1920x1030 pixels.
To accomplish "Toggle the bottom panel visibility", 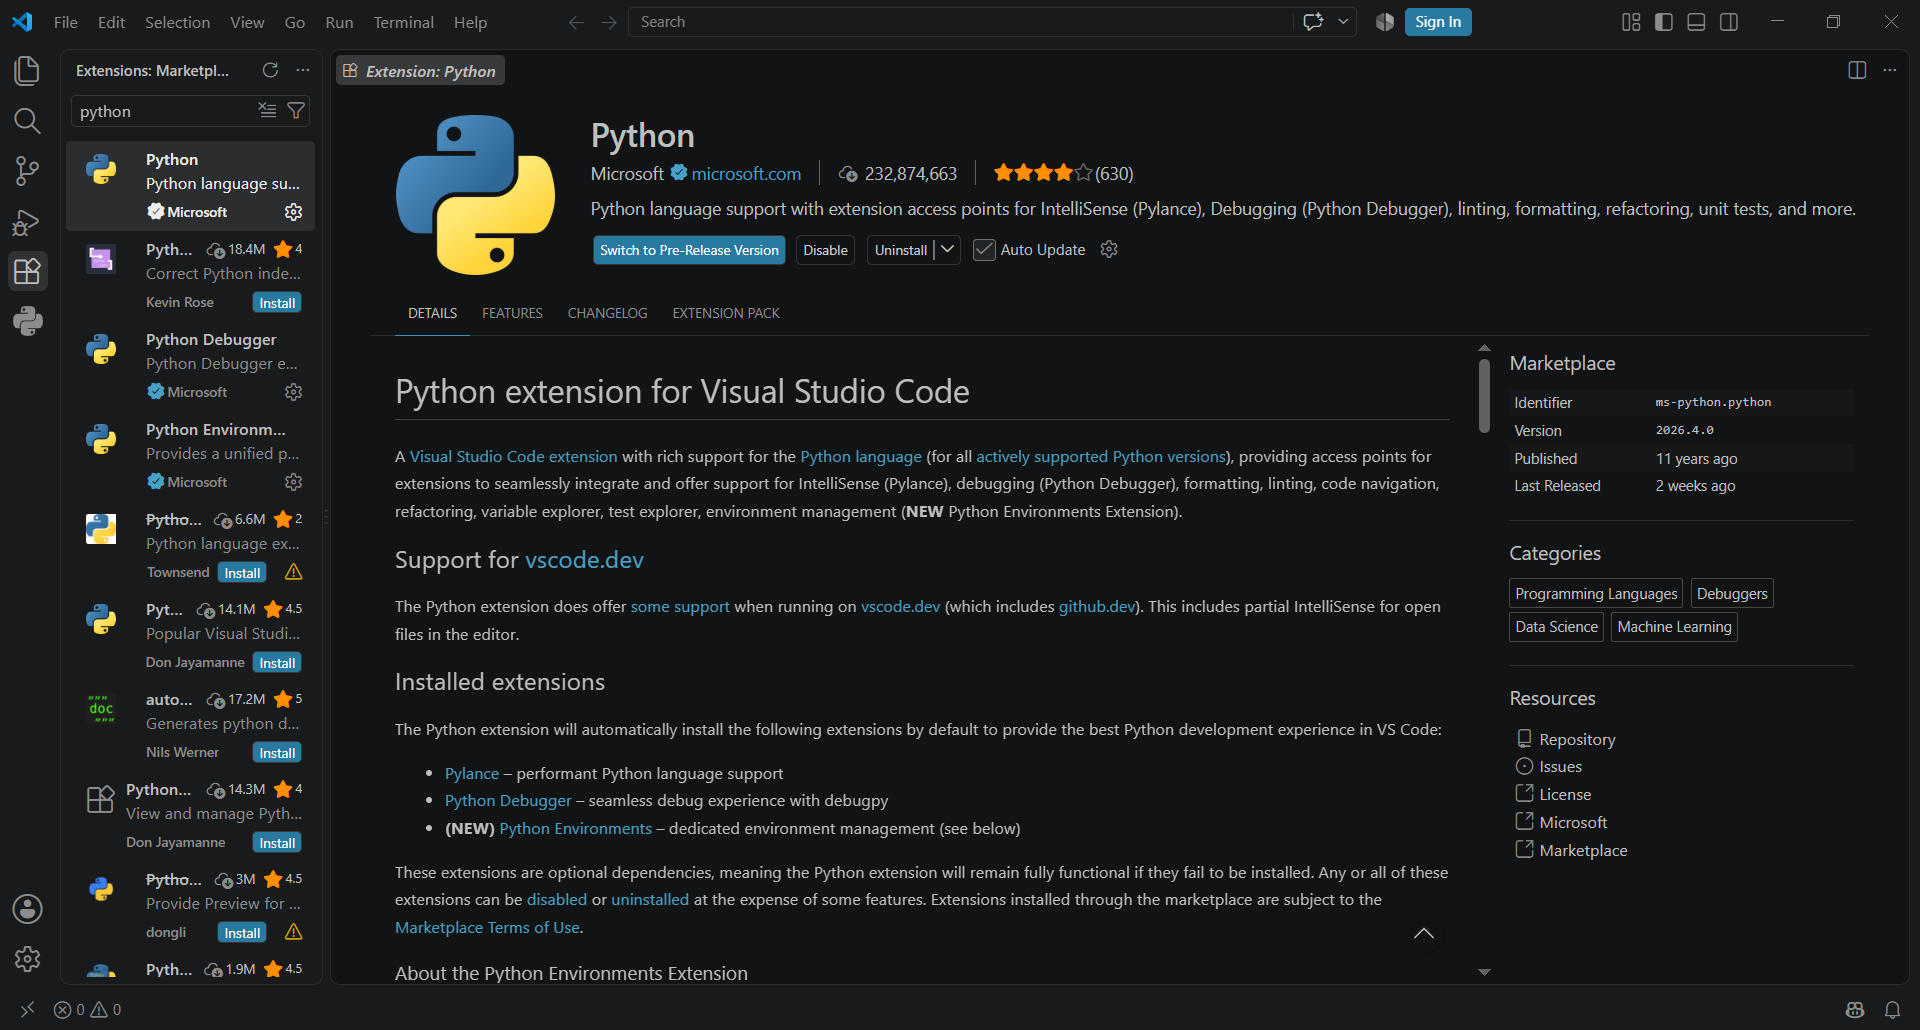I will (1696, 22).
